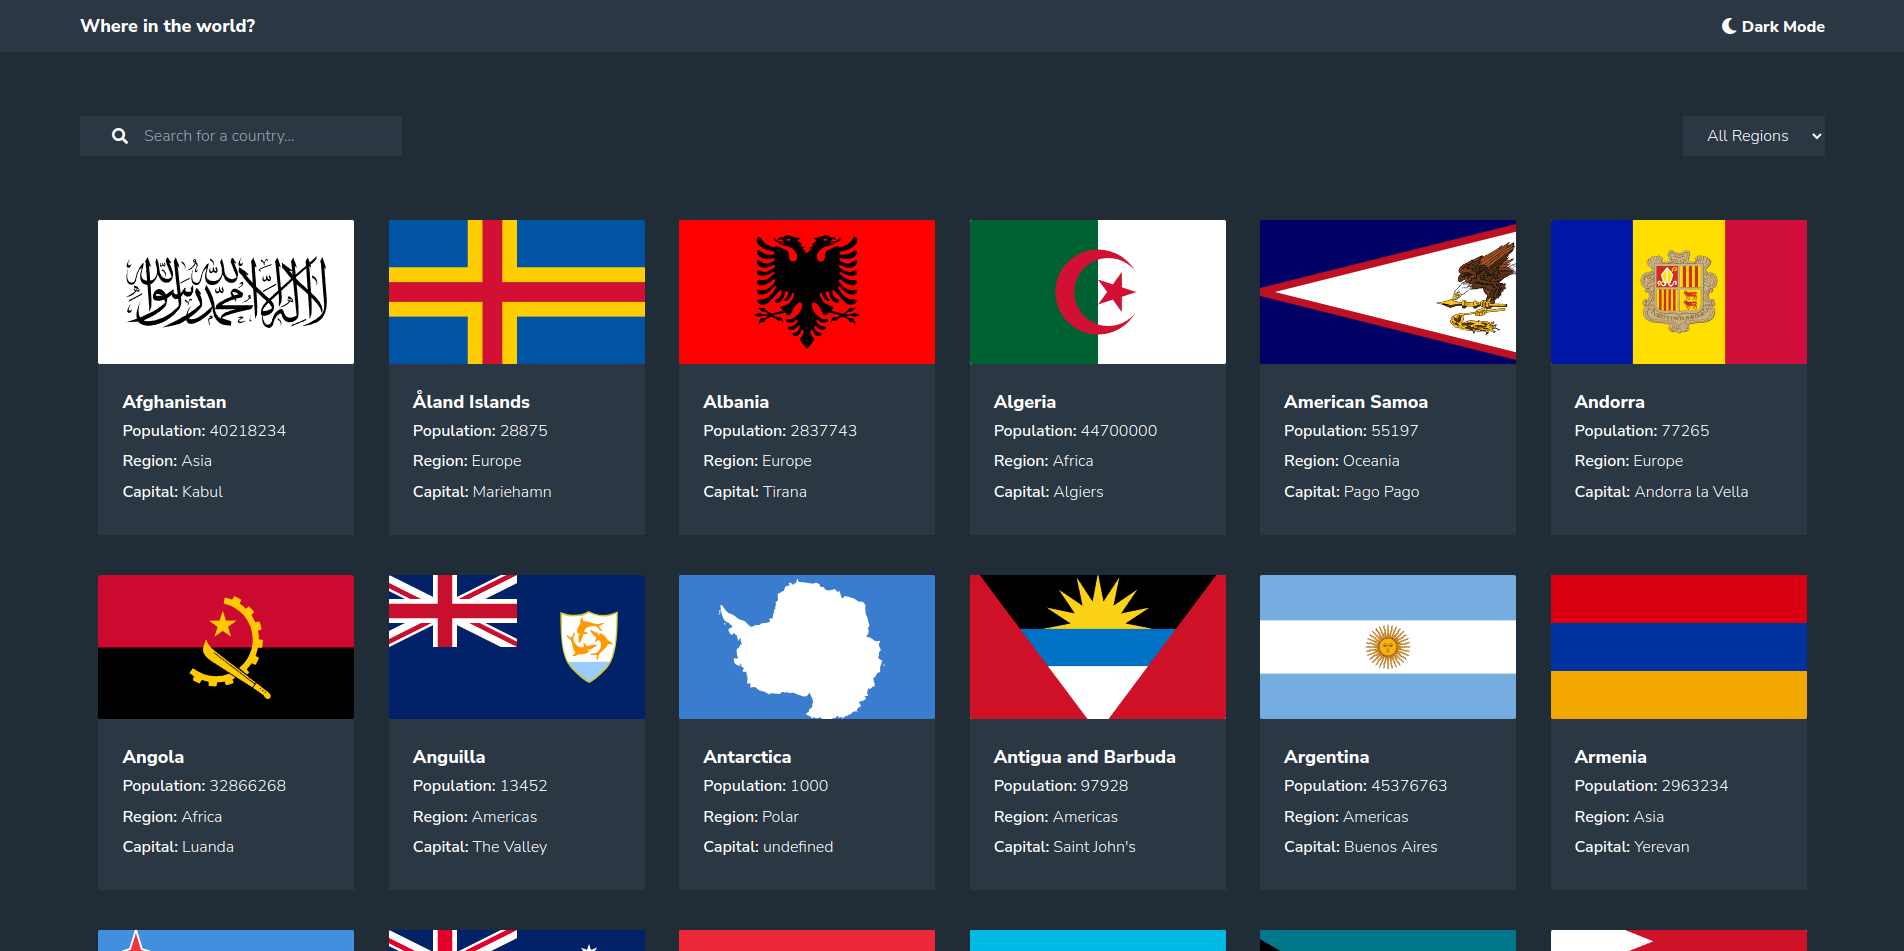Click the Argentina country name
Screen dimensions: 1904x951
[1327, 757]
